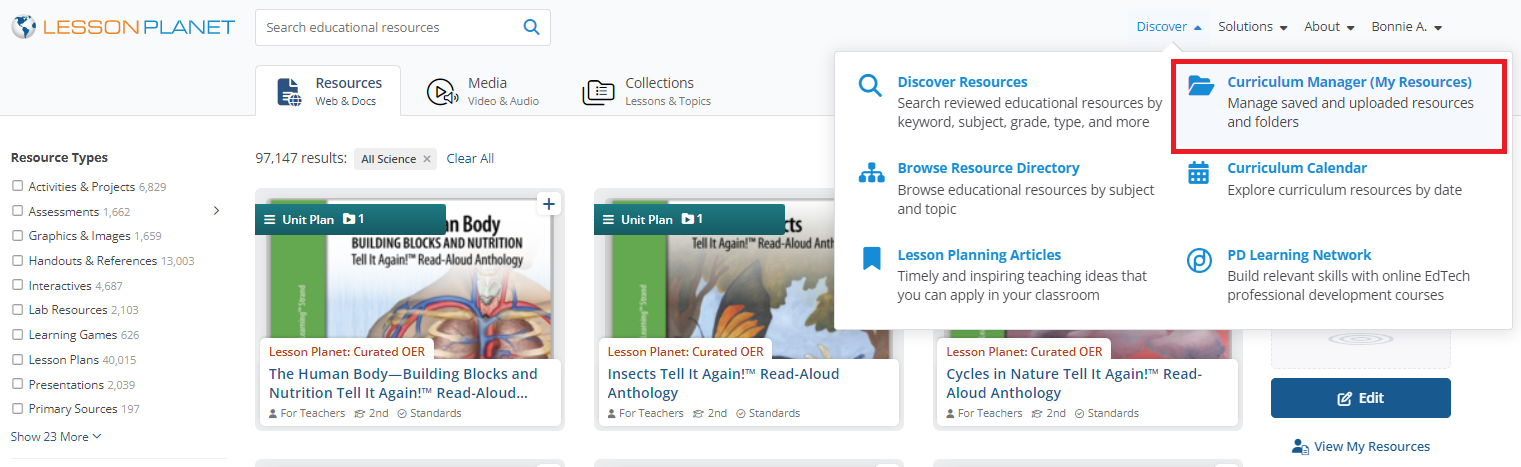Check the Learning Games checkbox
Screen dimensions: 1521x467
17,335
